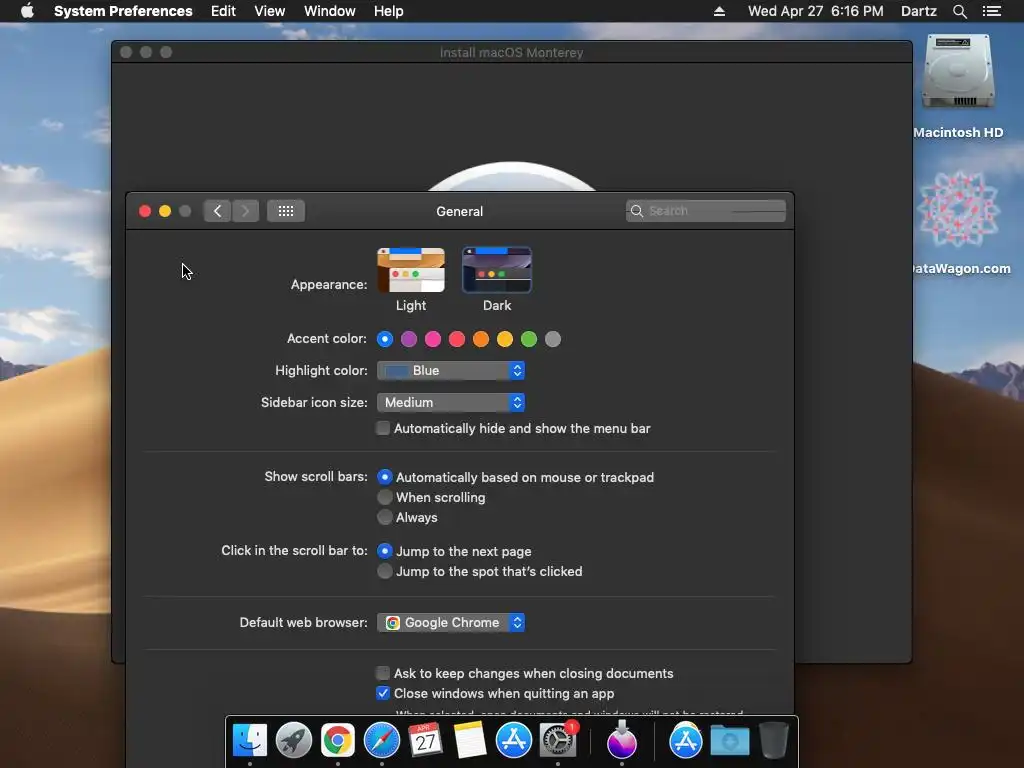This screenshot has height=768, width=1024.
Task: Select scroll bars automatically based on mouse
Action: point(385,477)
